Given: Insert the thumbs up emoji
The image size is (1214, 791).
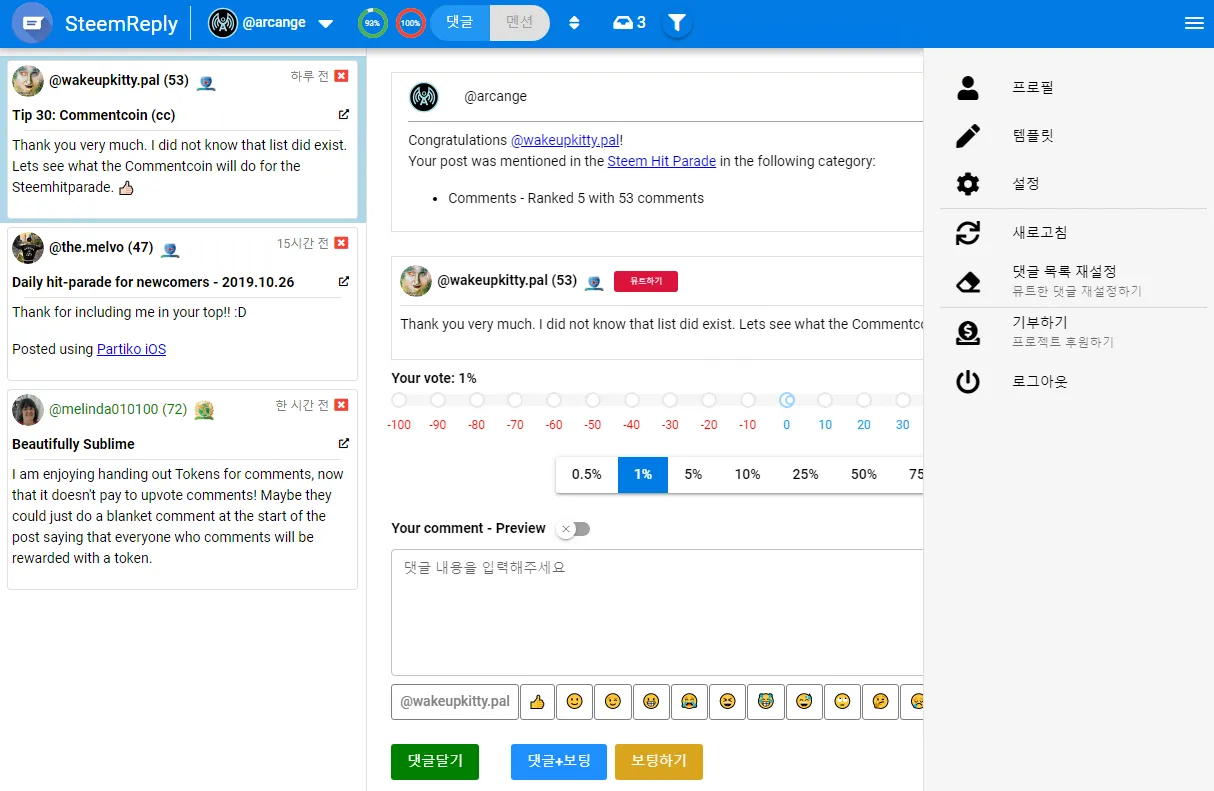Looking at the screenshot, I should tap(536, 702).
